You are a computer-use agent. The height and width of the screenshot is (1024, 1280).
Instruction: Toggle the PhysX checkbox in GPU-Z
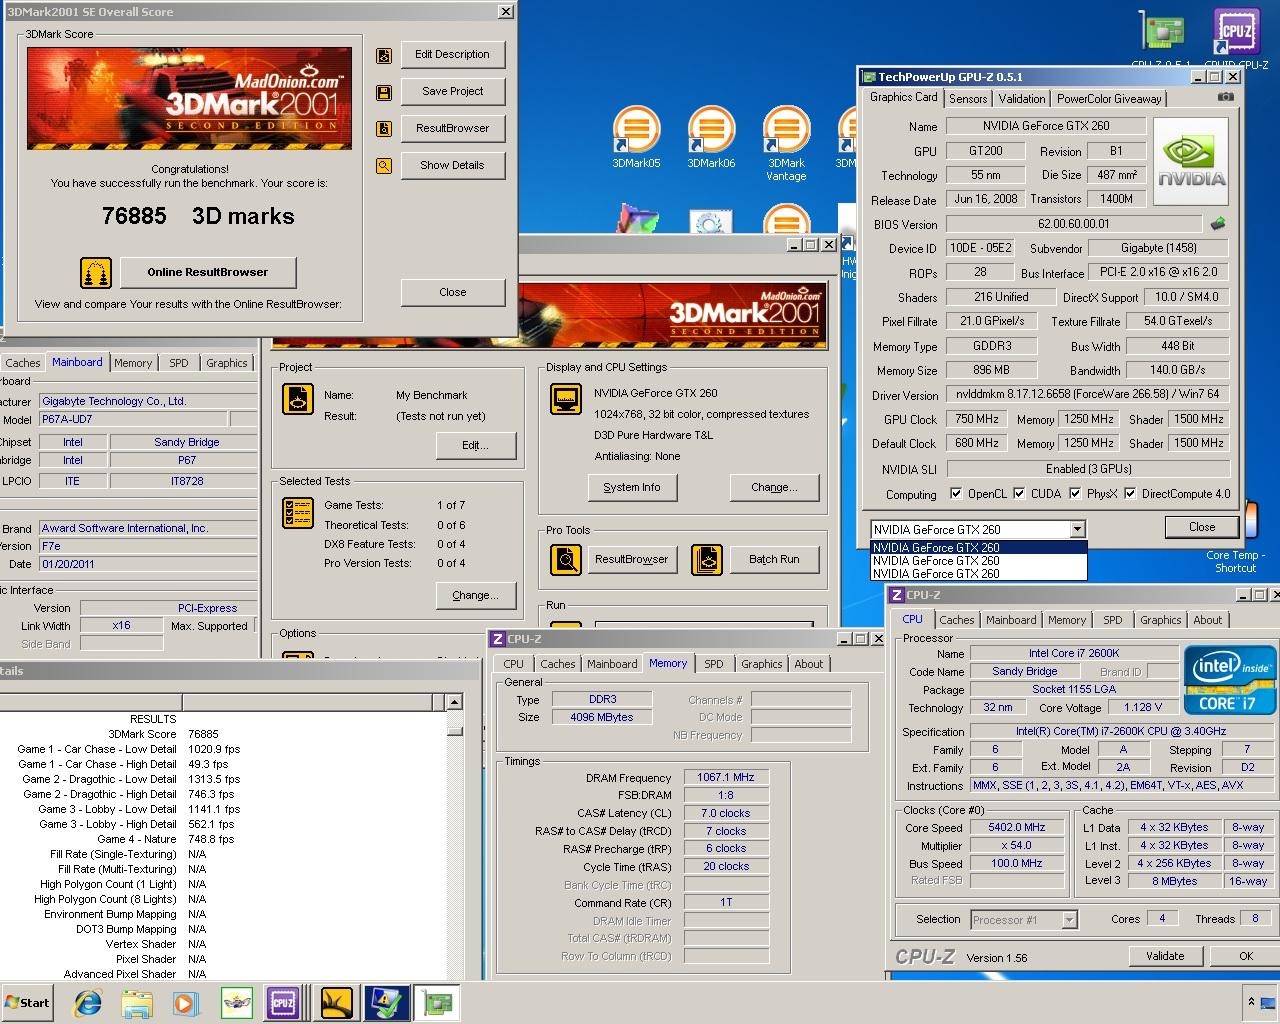[x=1075, y=494]
